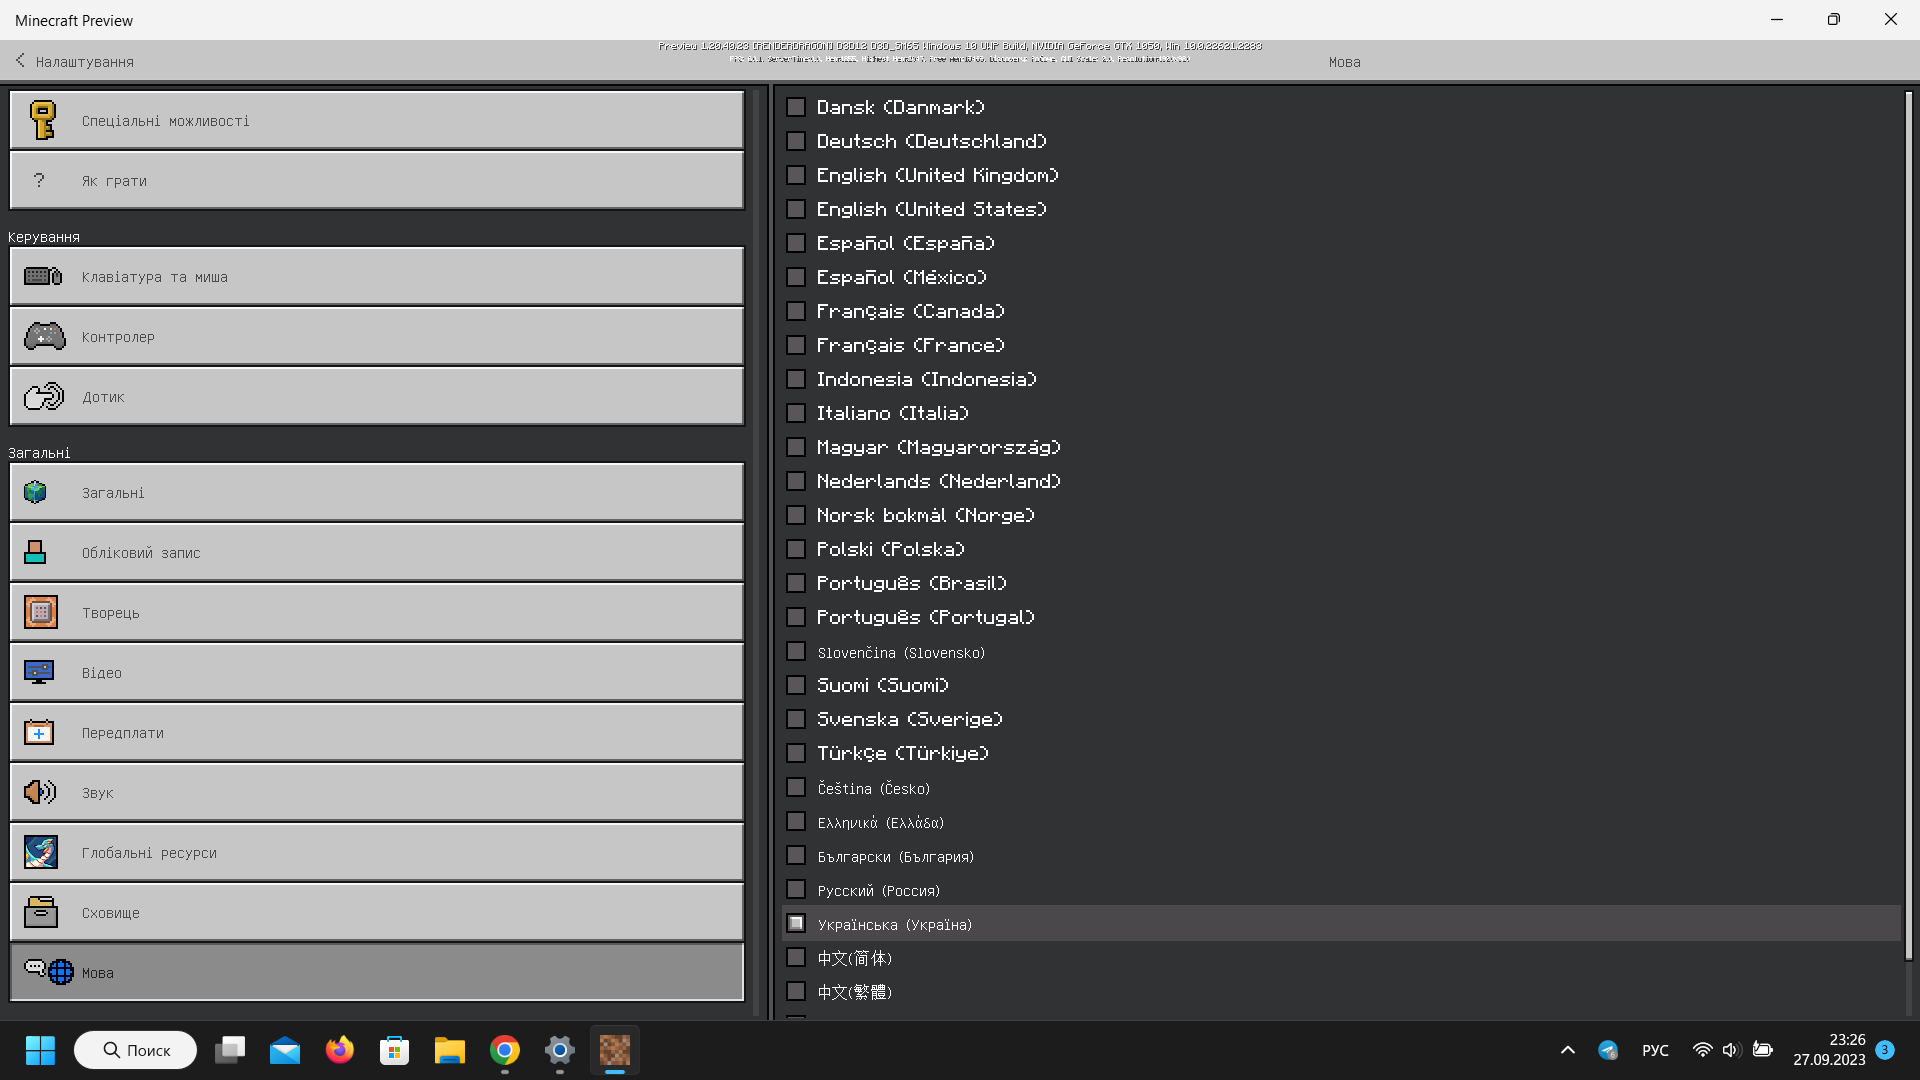Click the Norsk bokmål (Norge) language label

(926, 515)
